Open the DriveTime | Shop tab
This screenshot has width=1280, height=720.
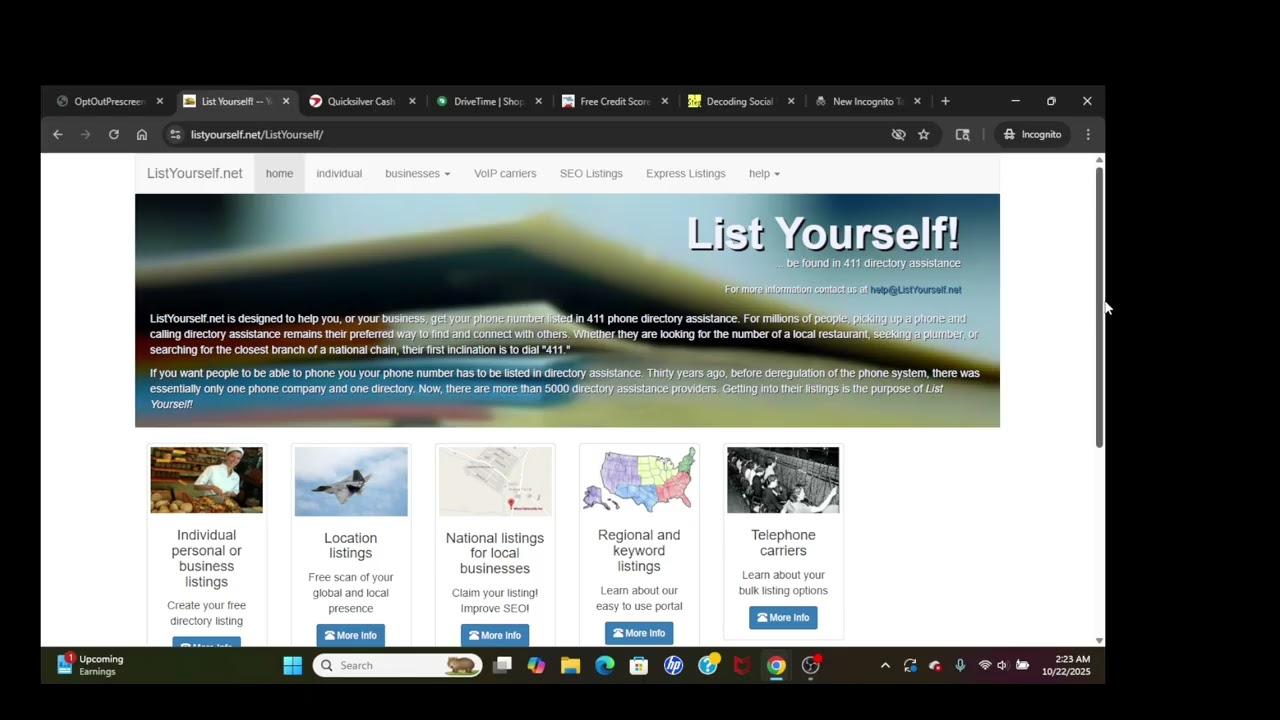487,101
